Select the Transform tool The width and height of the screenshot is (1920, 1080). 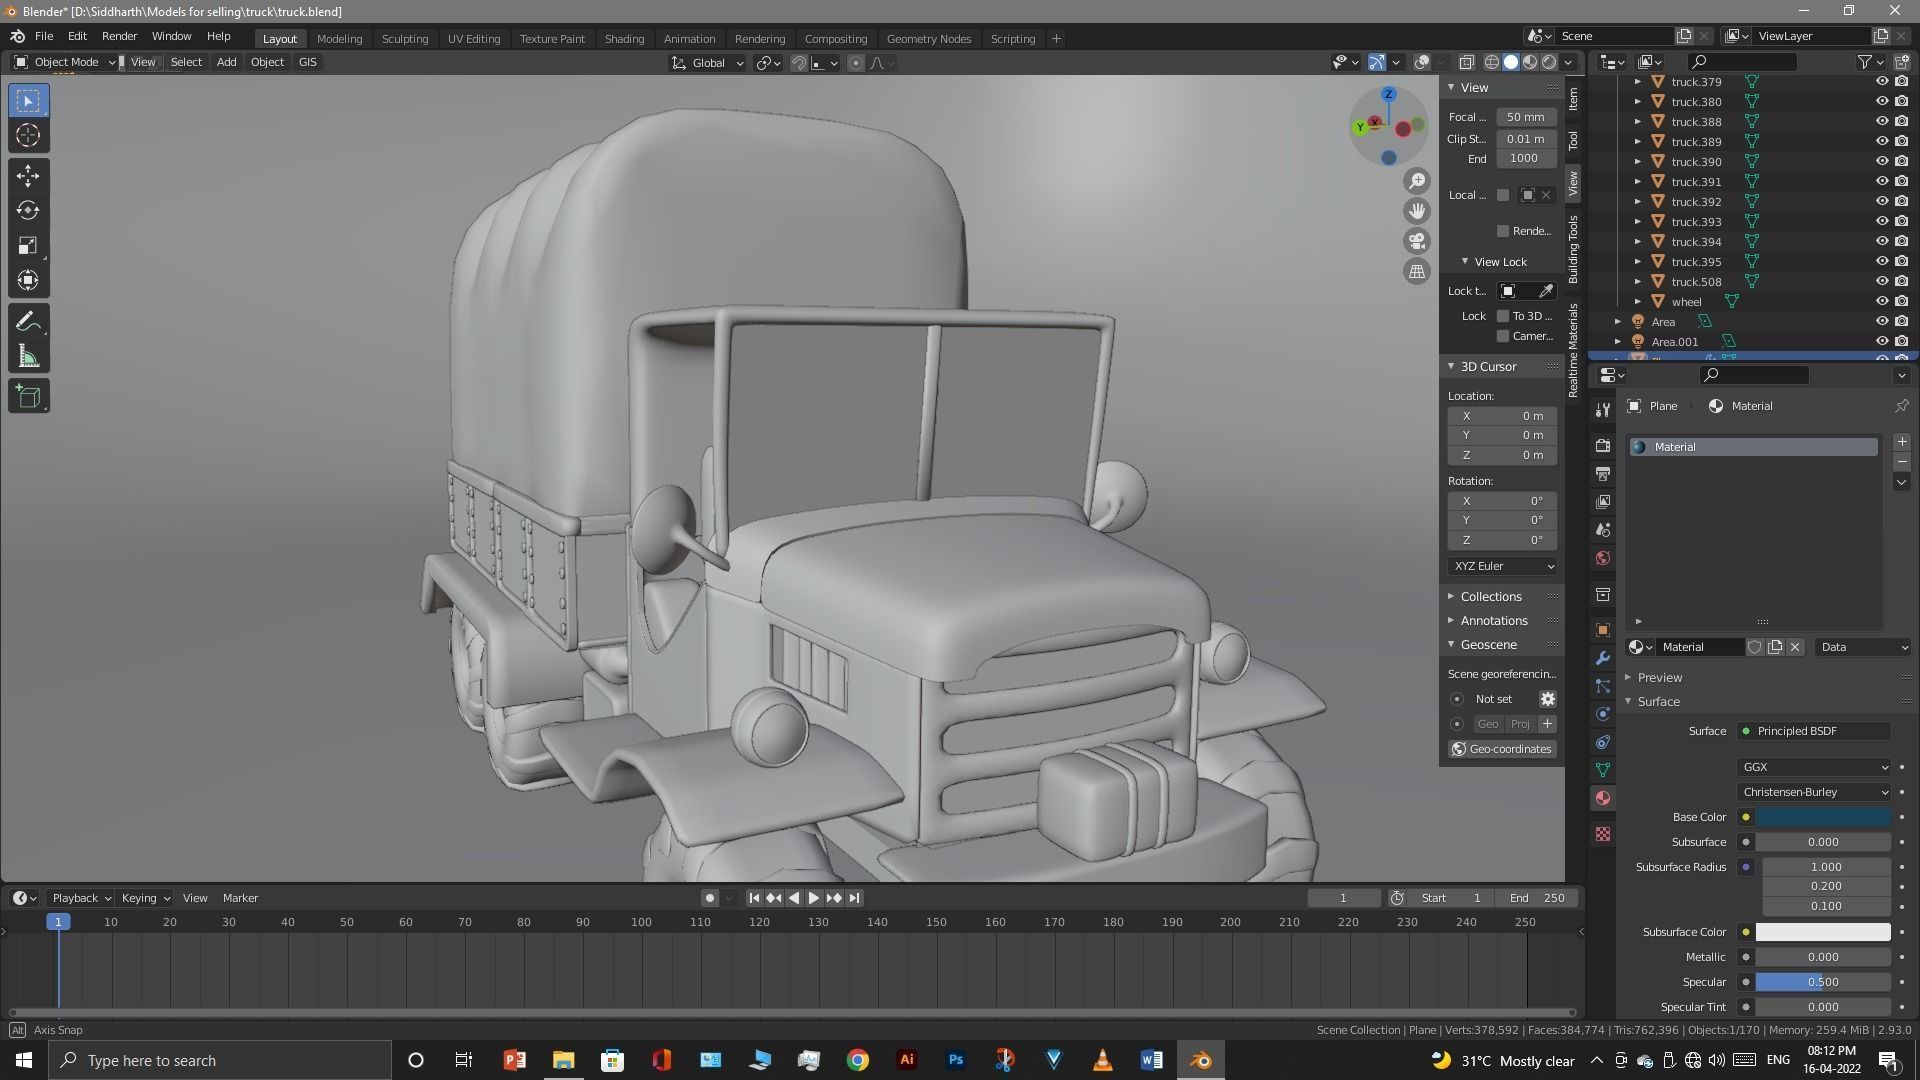[x=28, y=281]
